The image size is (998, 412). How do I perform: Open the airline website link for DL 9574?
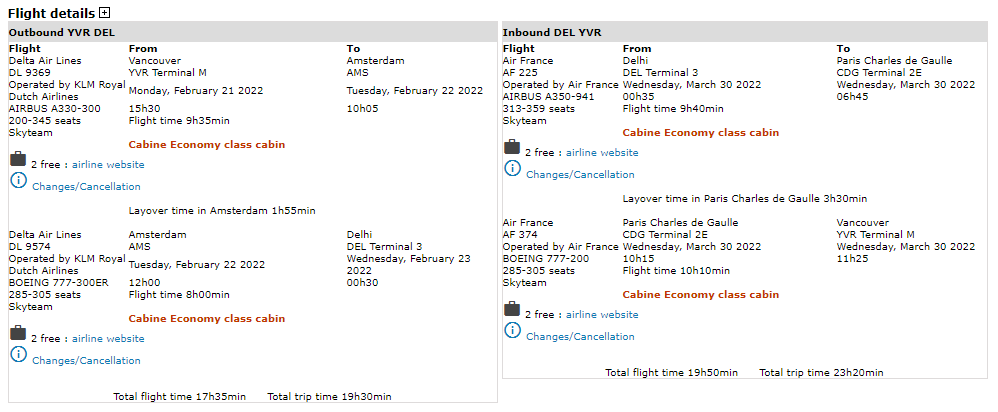(108, 339)
